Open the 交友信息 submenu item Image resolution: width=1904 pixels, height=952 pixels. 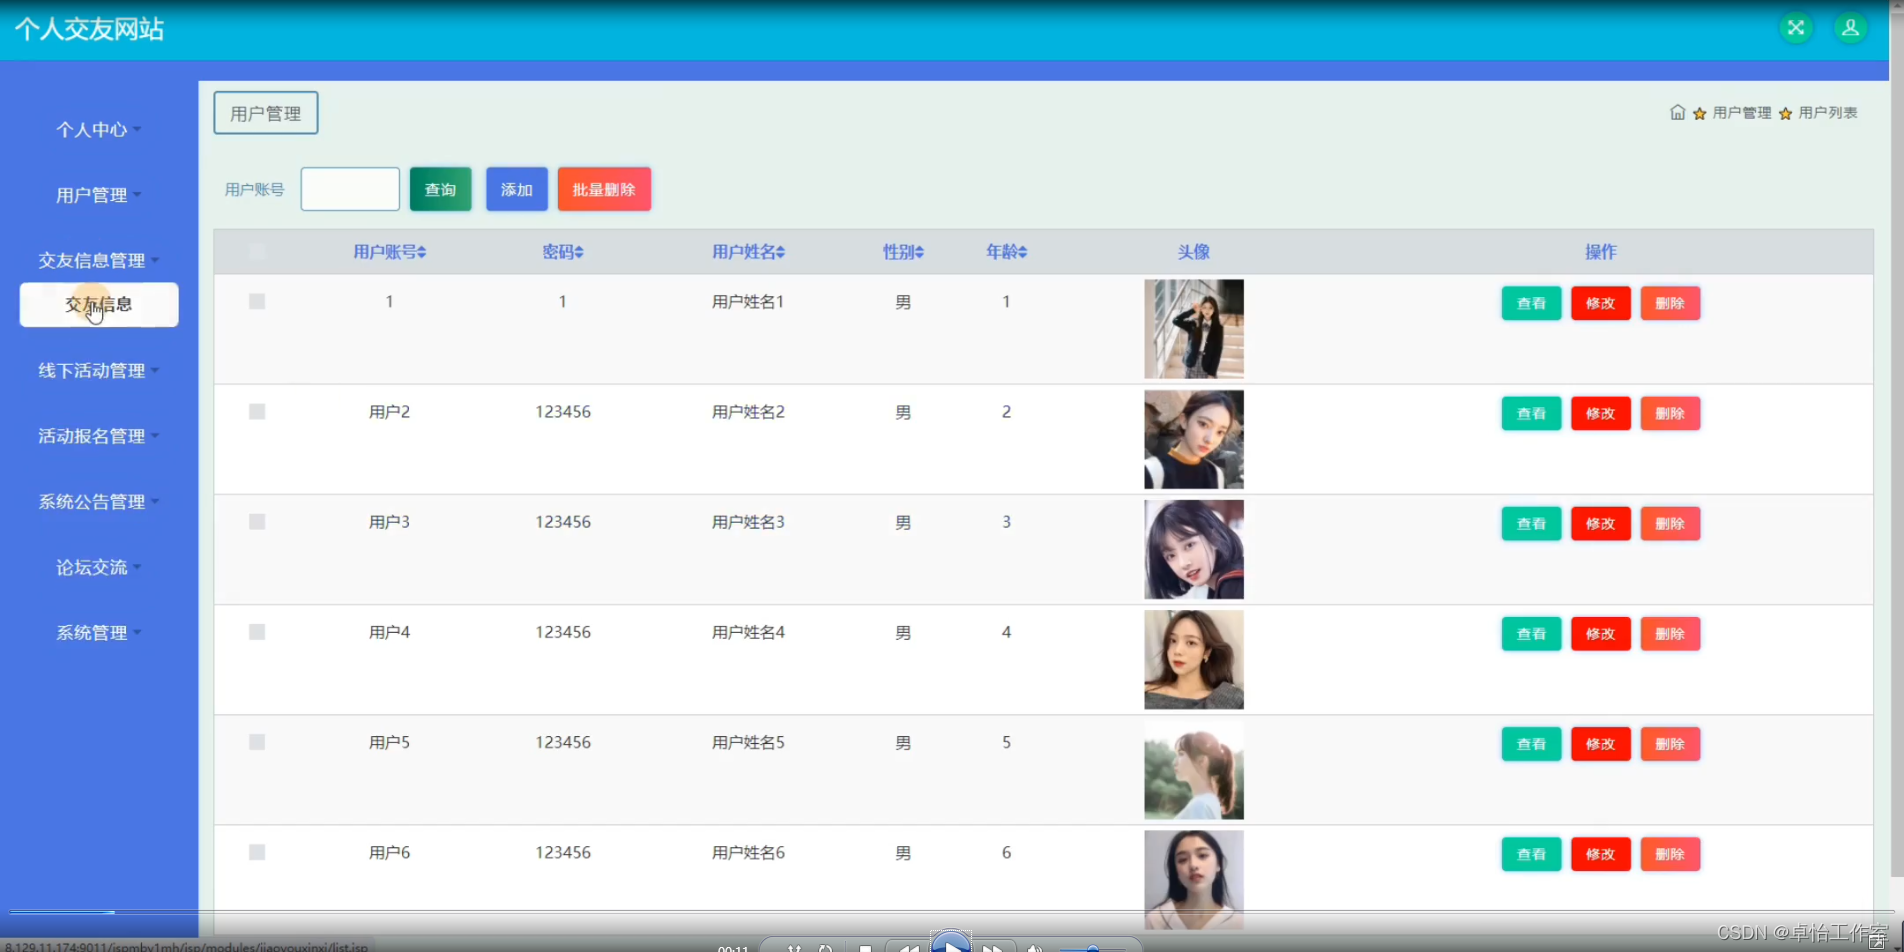[99, 305]
